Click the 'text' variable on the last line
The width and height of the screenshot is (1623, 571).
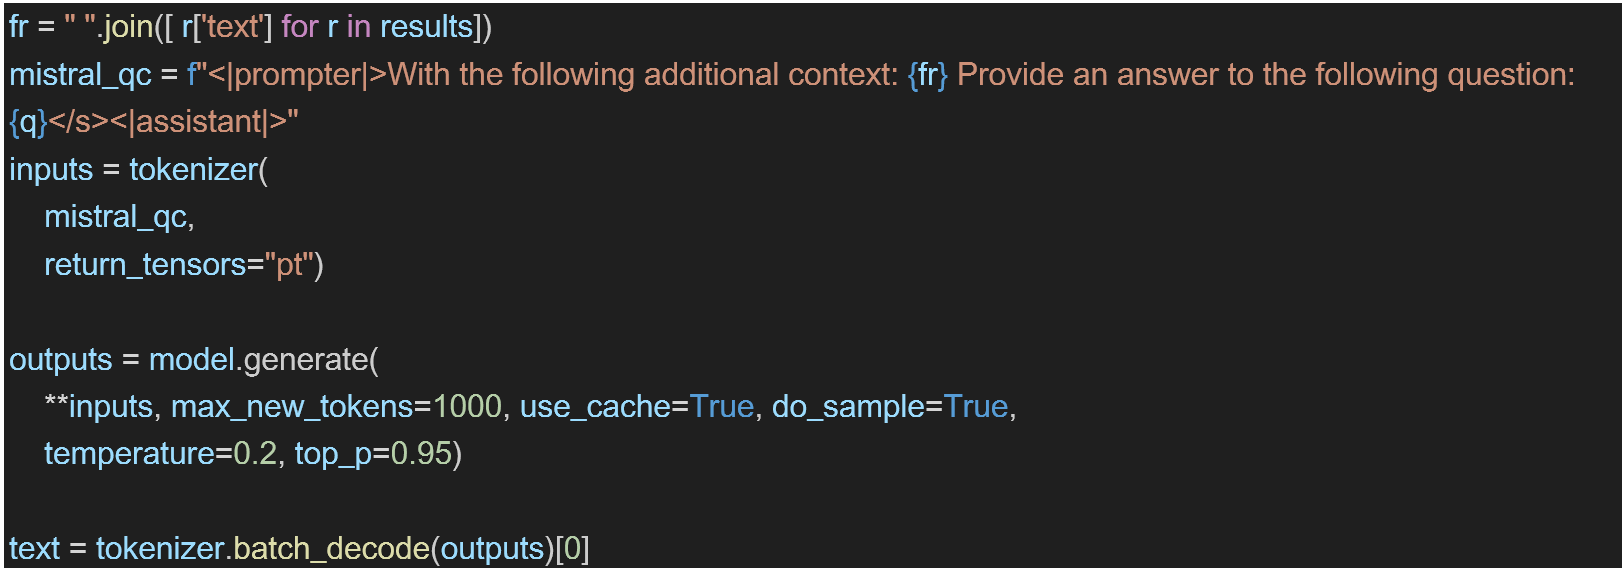[x=35, y=549]
